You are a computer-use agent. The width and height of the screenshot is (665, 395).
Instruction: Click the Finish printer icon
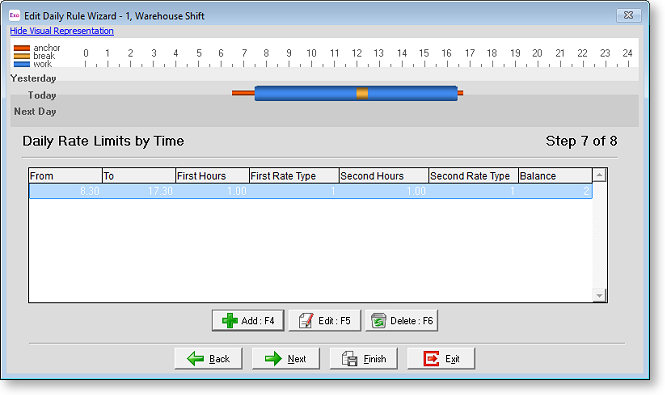click(349, 359)
